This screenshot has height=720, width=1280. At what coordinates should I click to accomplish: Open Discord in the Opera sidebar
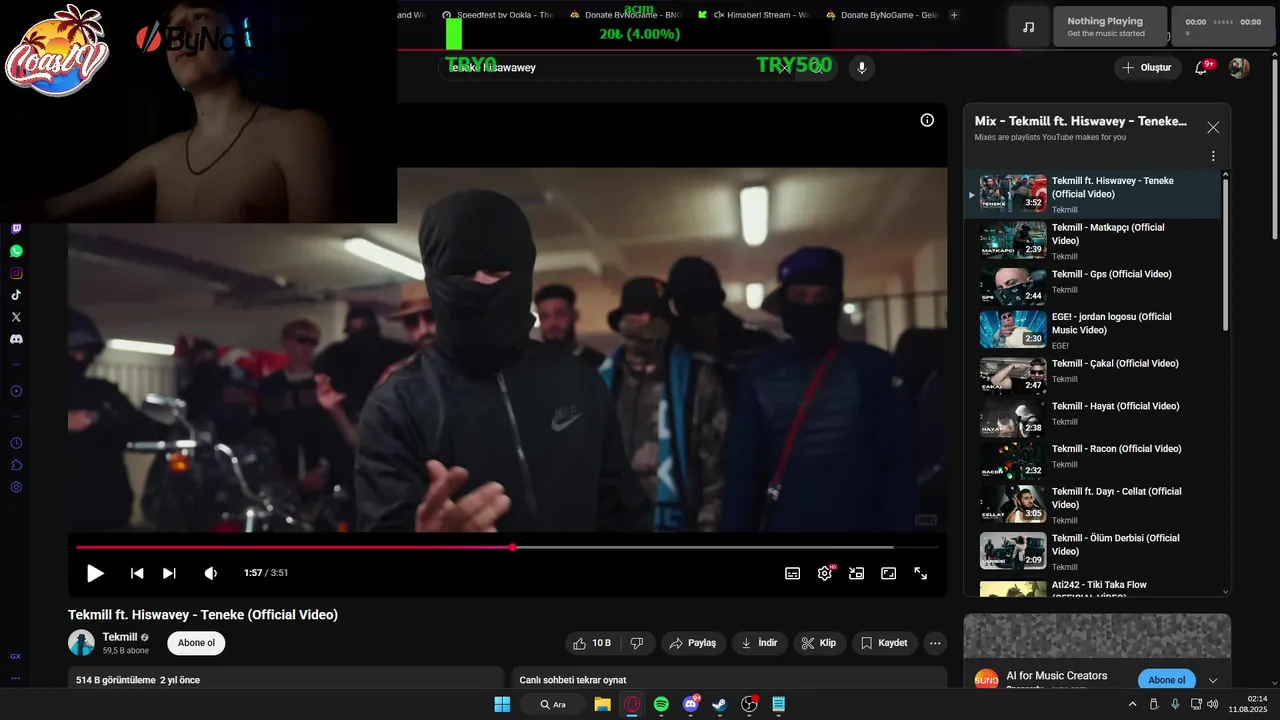16,339
